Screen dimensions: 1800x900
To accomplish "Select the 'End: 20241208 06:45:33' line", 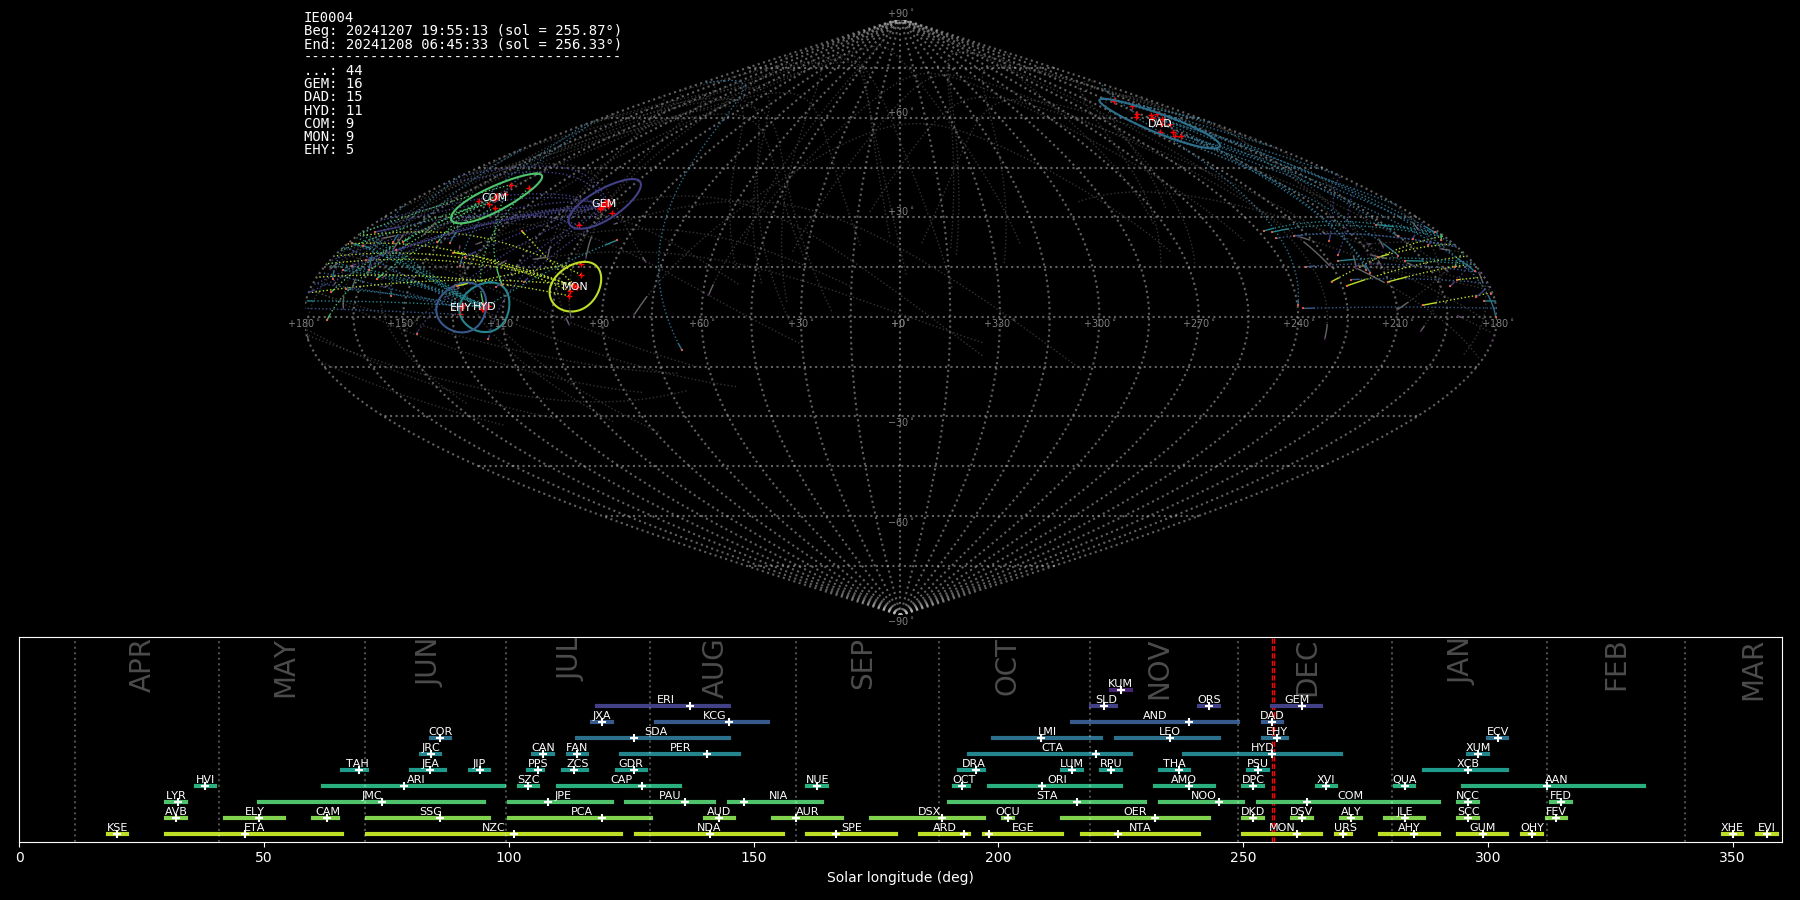I will (x=463, y=44).
